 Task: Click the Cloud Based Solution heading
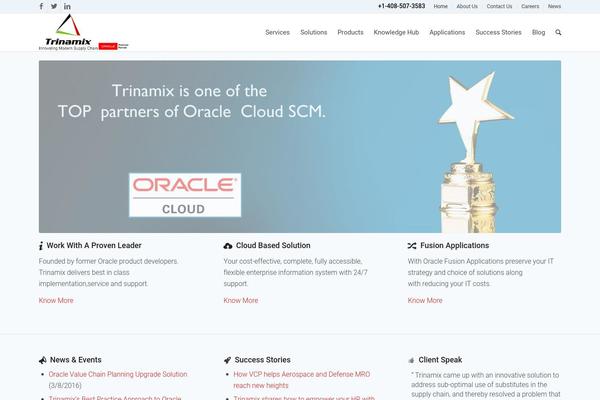click(273, 246)
